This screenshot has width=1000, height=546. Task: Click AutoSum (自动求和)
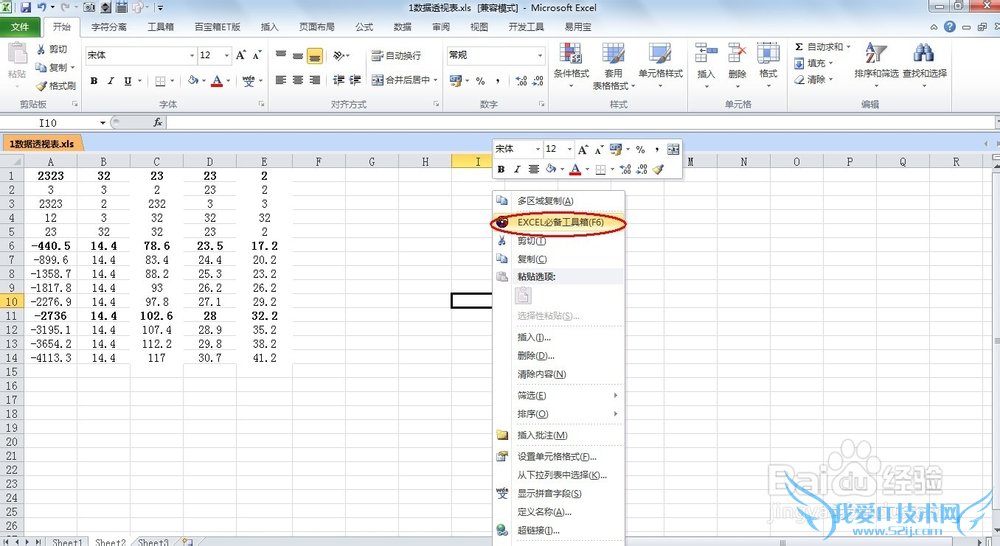tap(822, 47)
